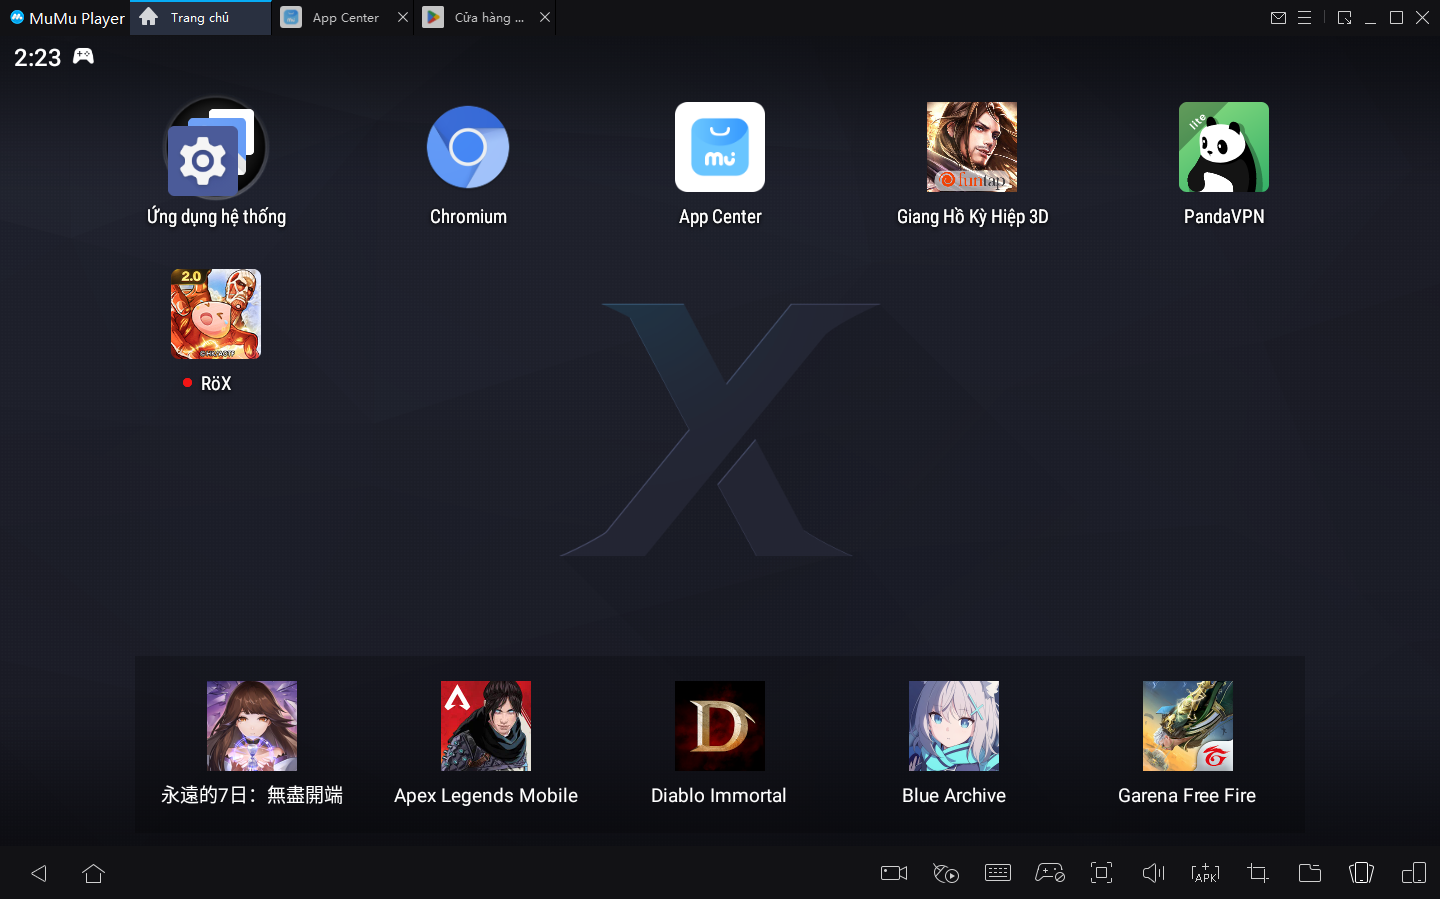The image size is (1440, 899).
Task: Take a screenshot with the crop icon
Action: pos(1257,873)
